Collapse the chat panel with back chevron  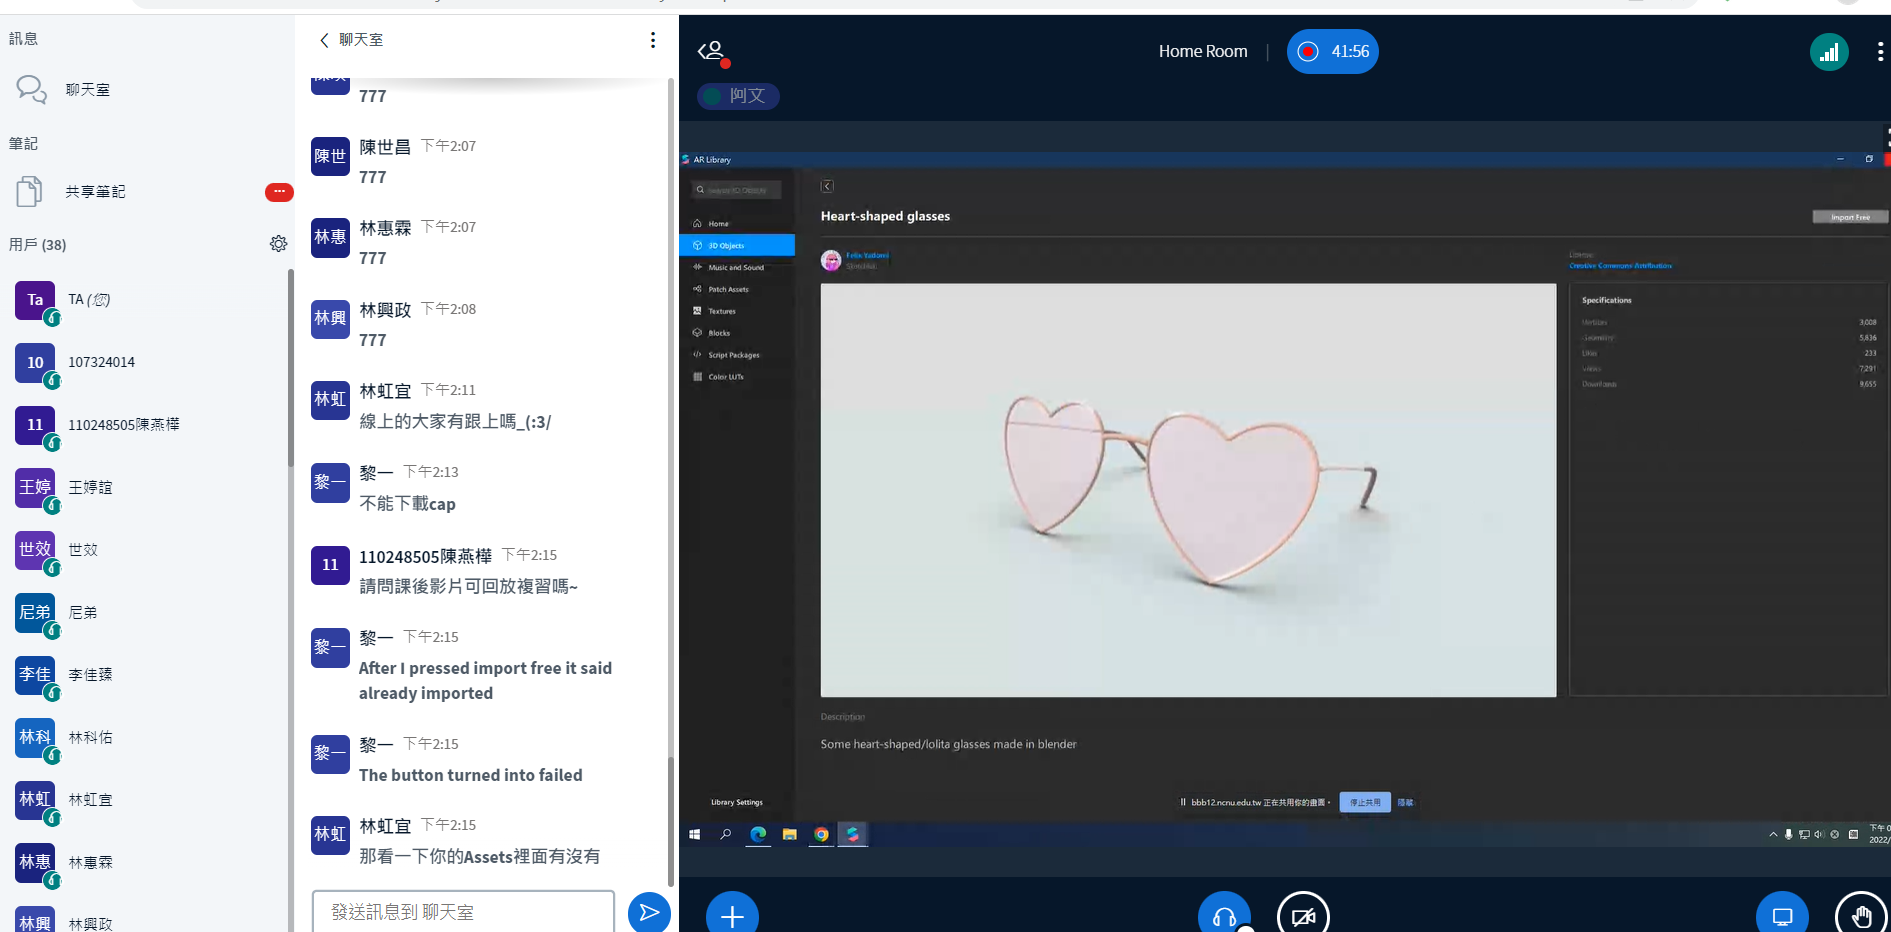tap(324, 40)
